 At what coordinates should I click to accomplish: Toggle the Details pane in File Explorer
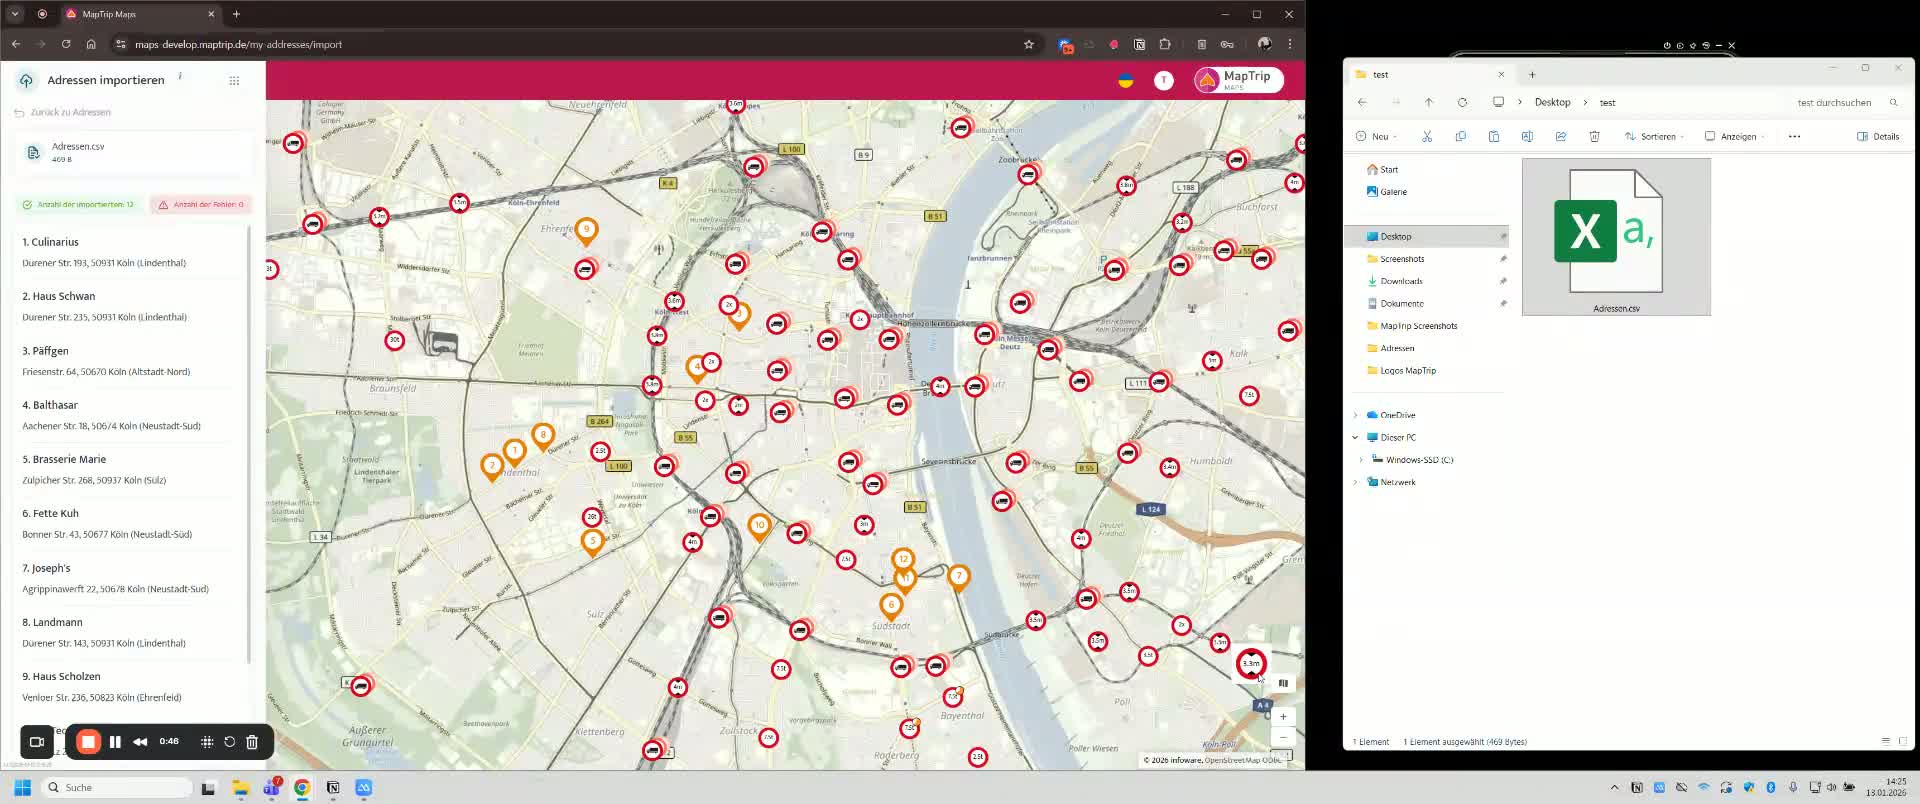1878,136
